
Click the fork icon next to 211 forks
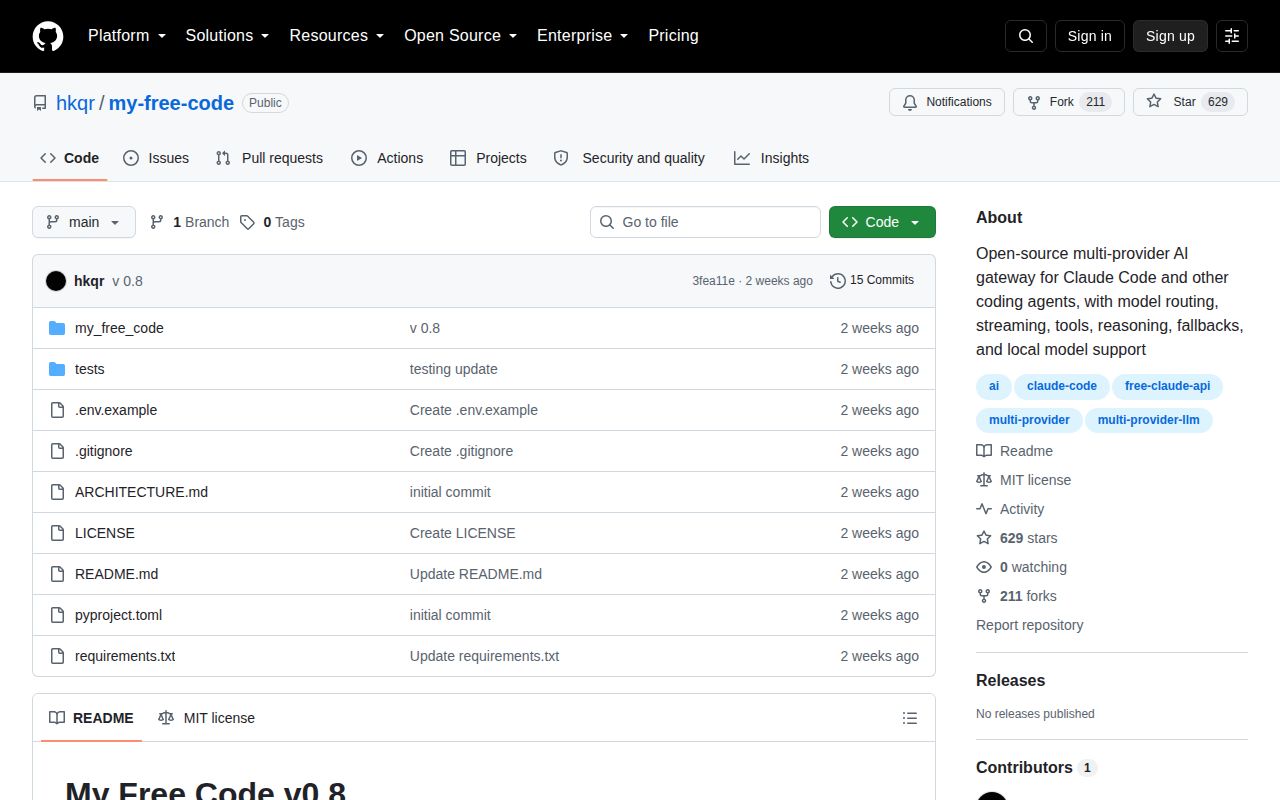click(x=984, y=596)
